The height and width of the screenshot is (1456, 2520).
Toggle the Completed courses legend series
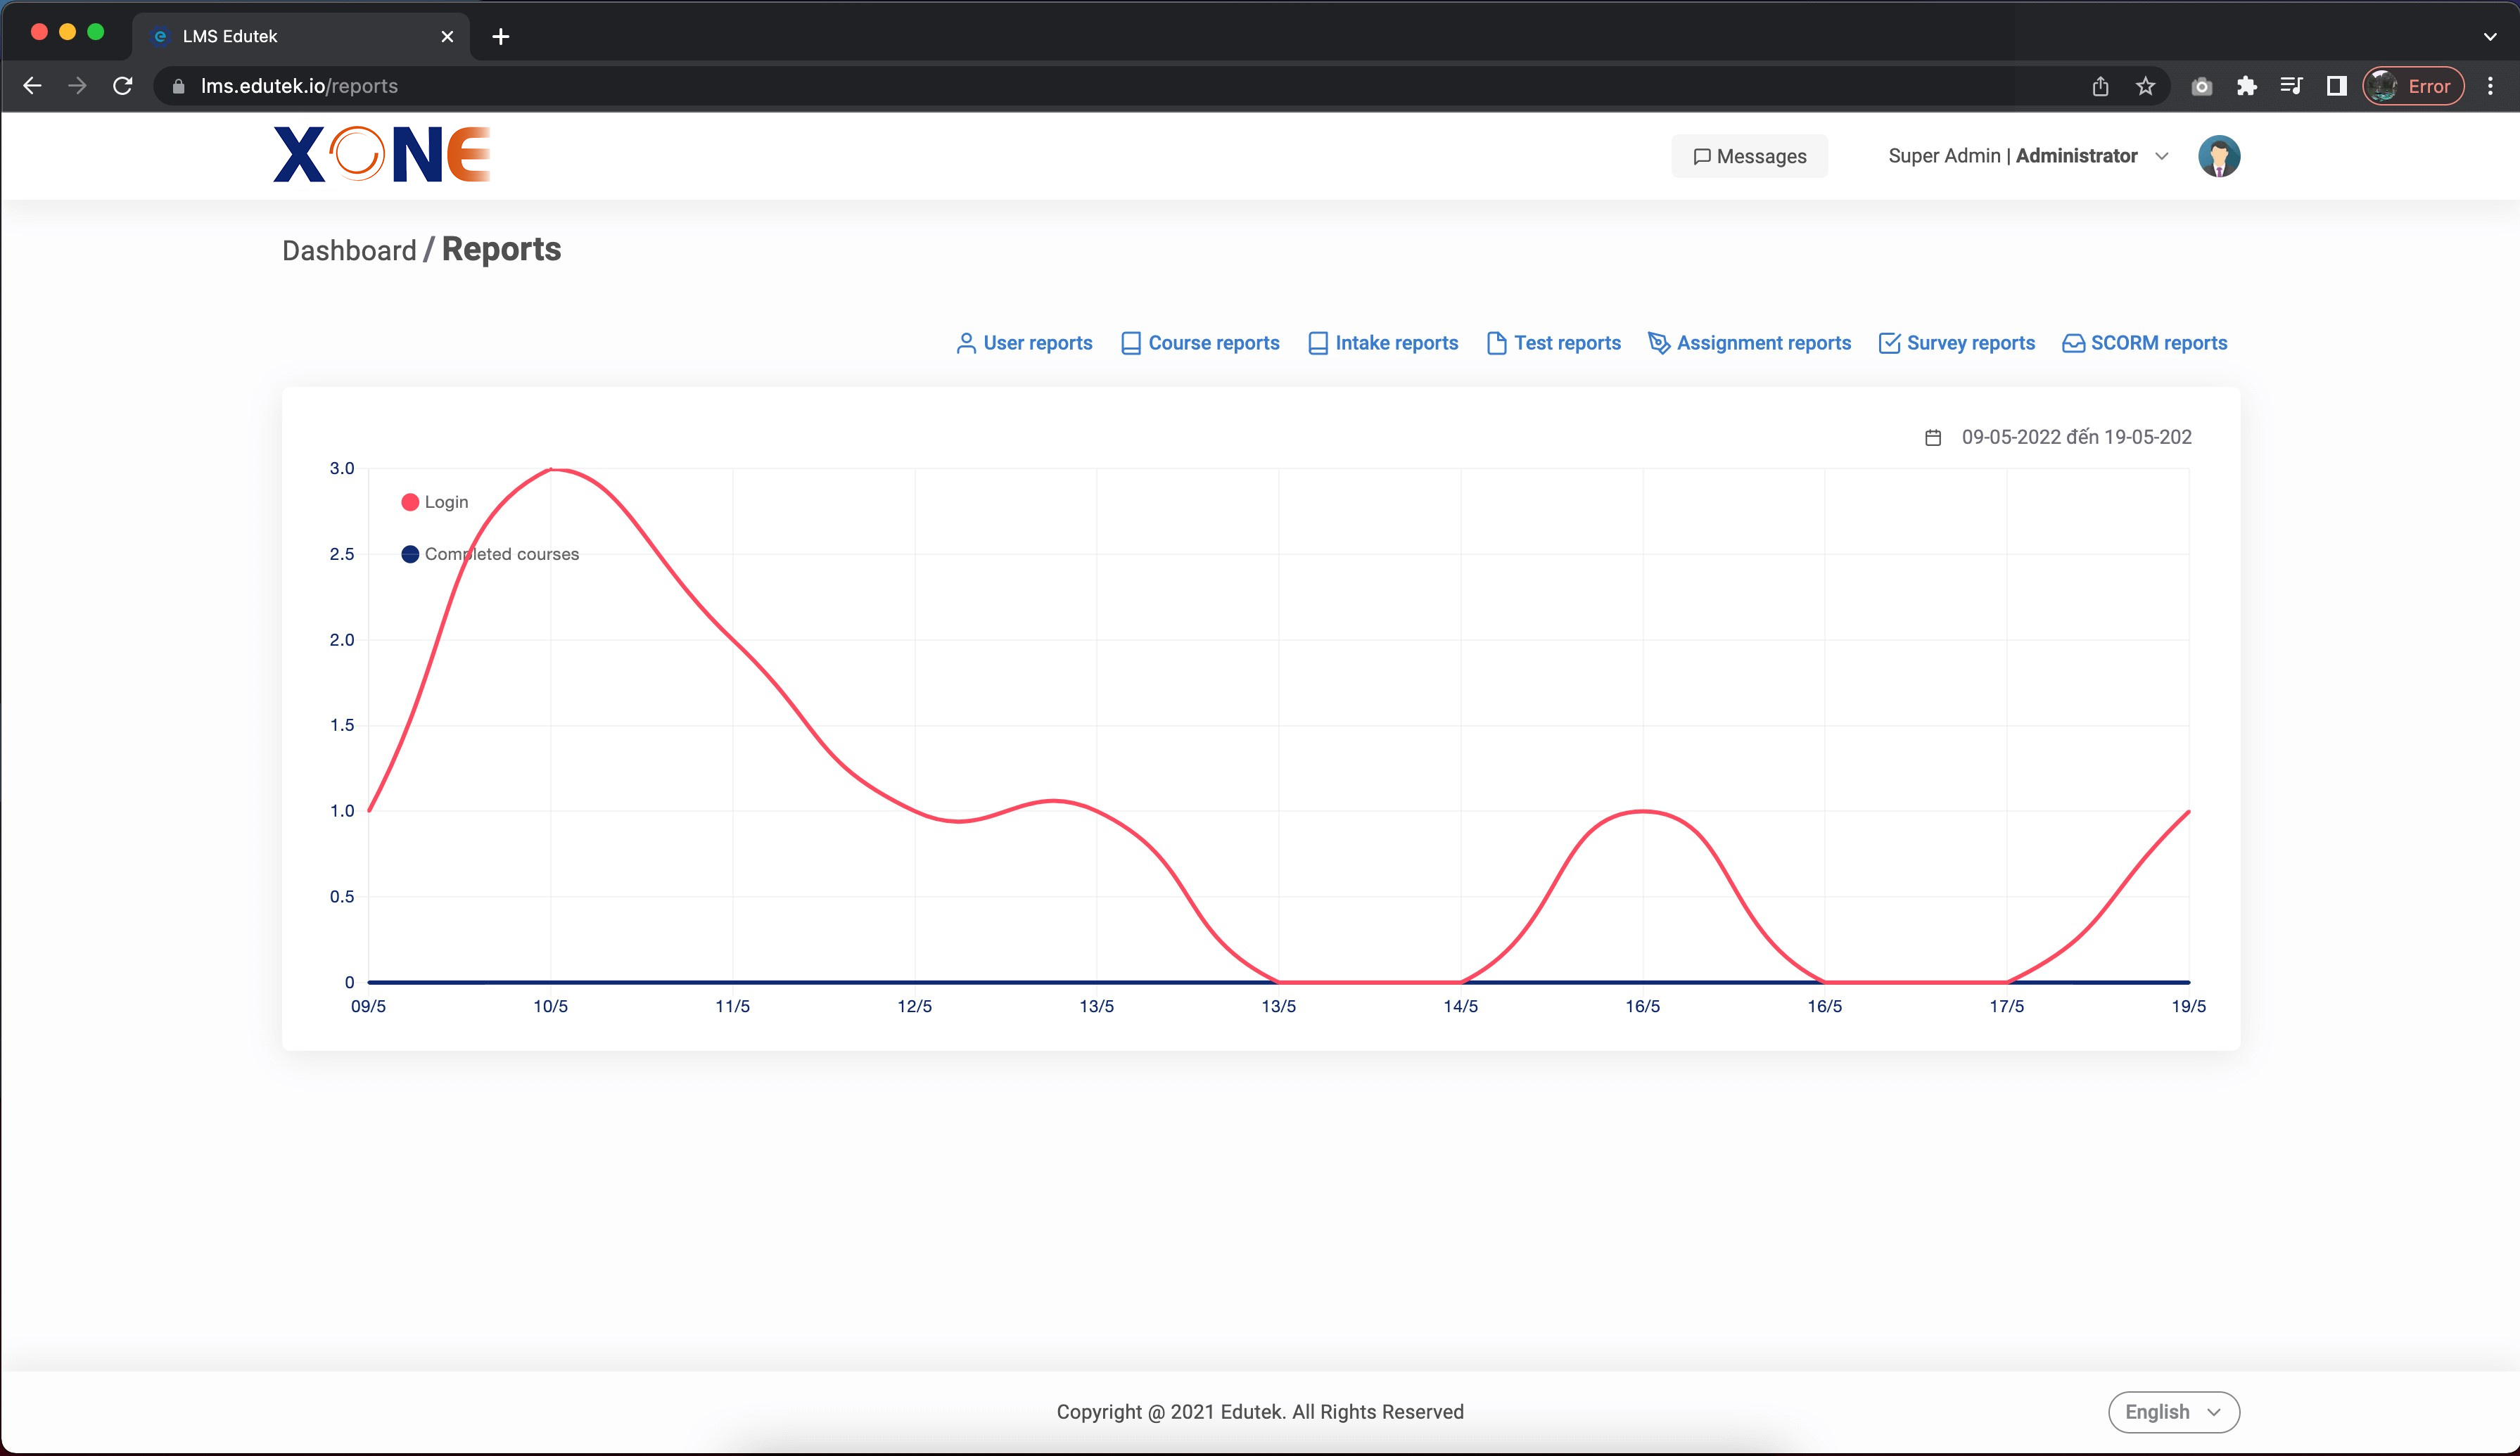point(490,554)
